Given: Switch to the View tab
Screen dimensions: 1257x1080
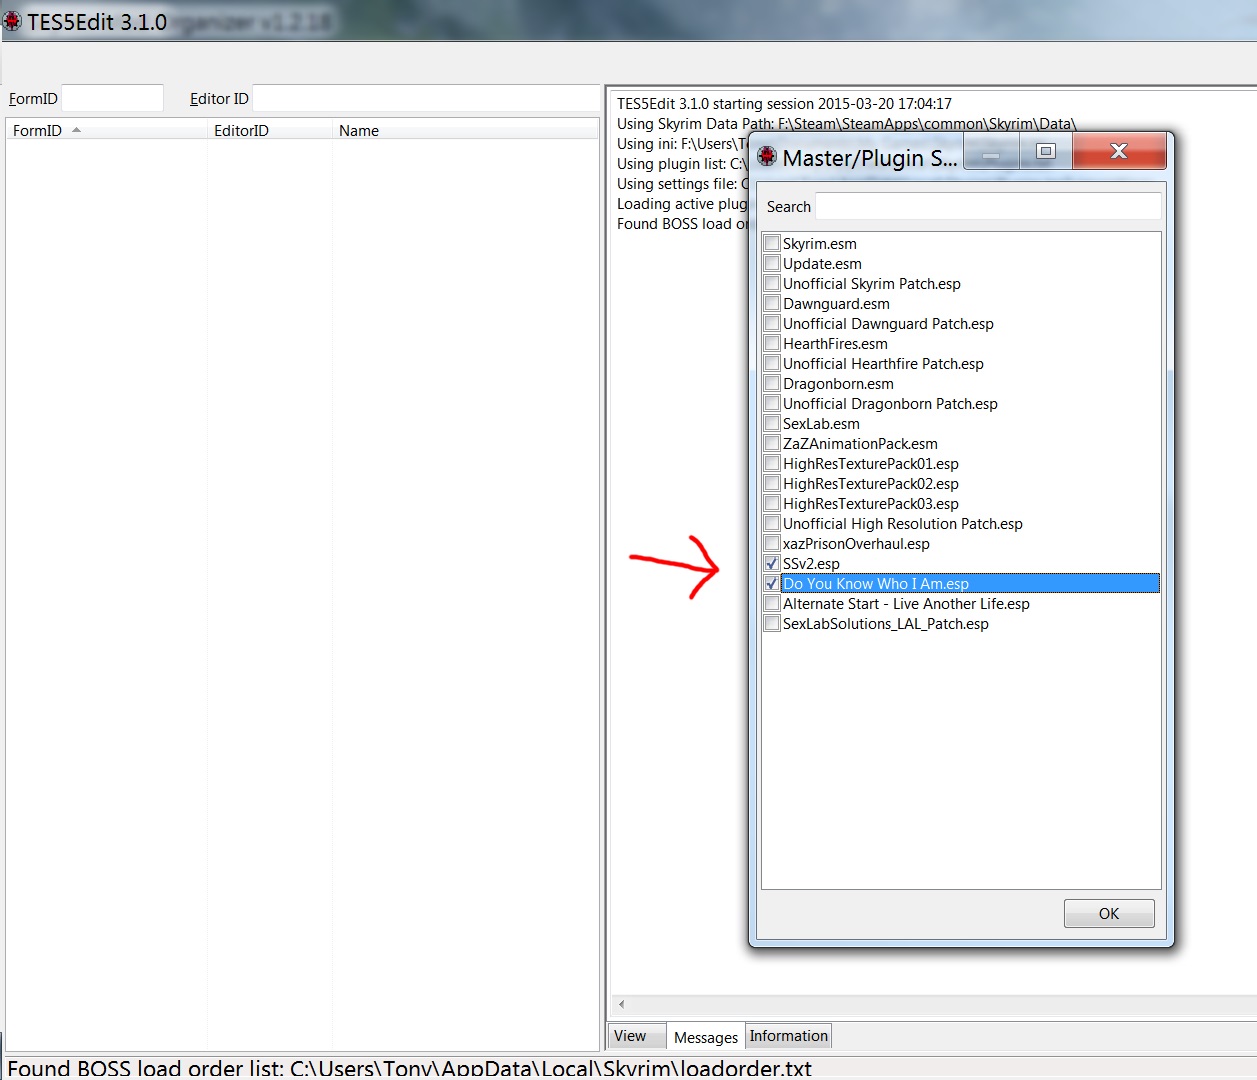Looking at the screenshot, I should [630, 1036].
